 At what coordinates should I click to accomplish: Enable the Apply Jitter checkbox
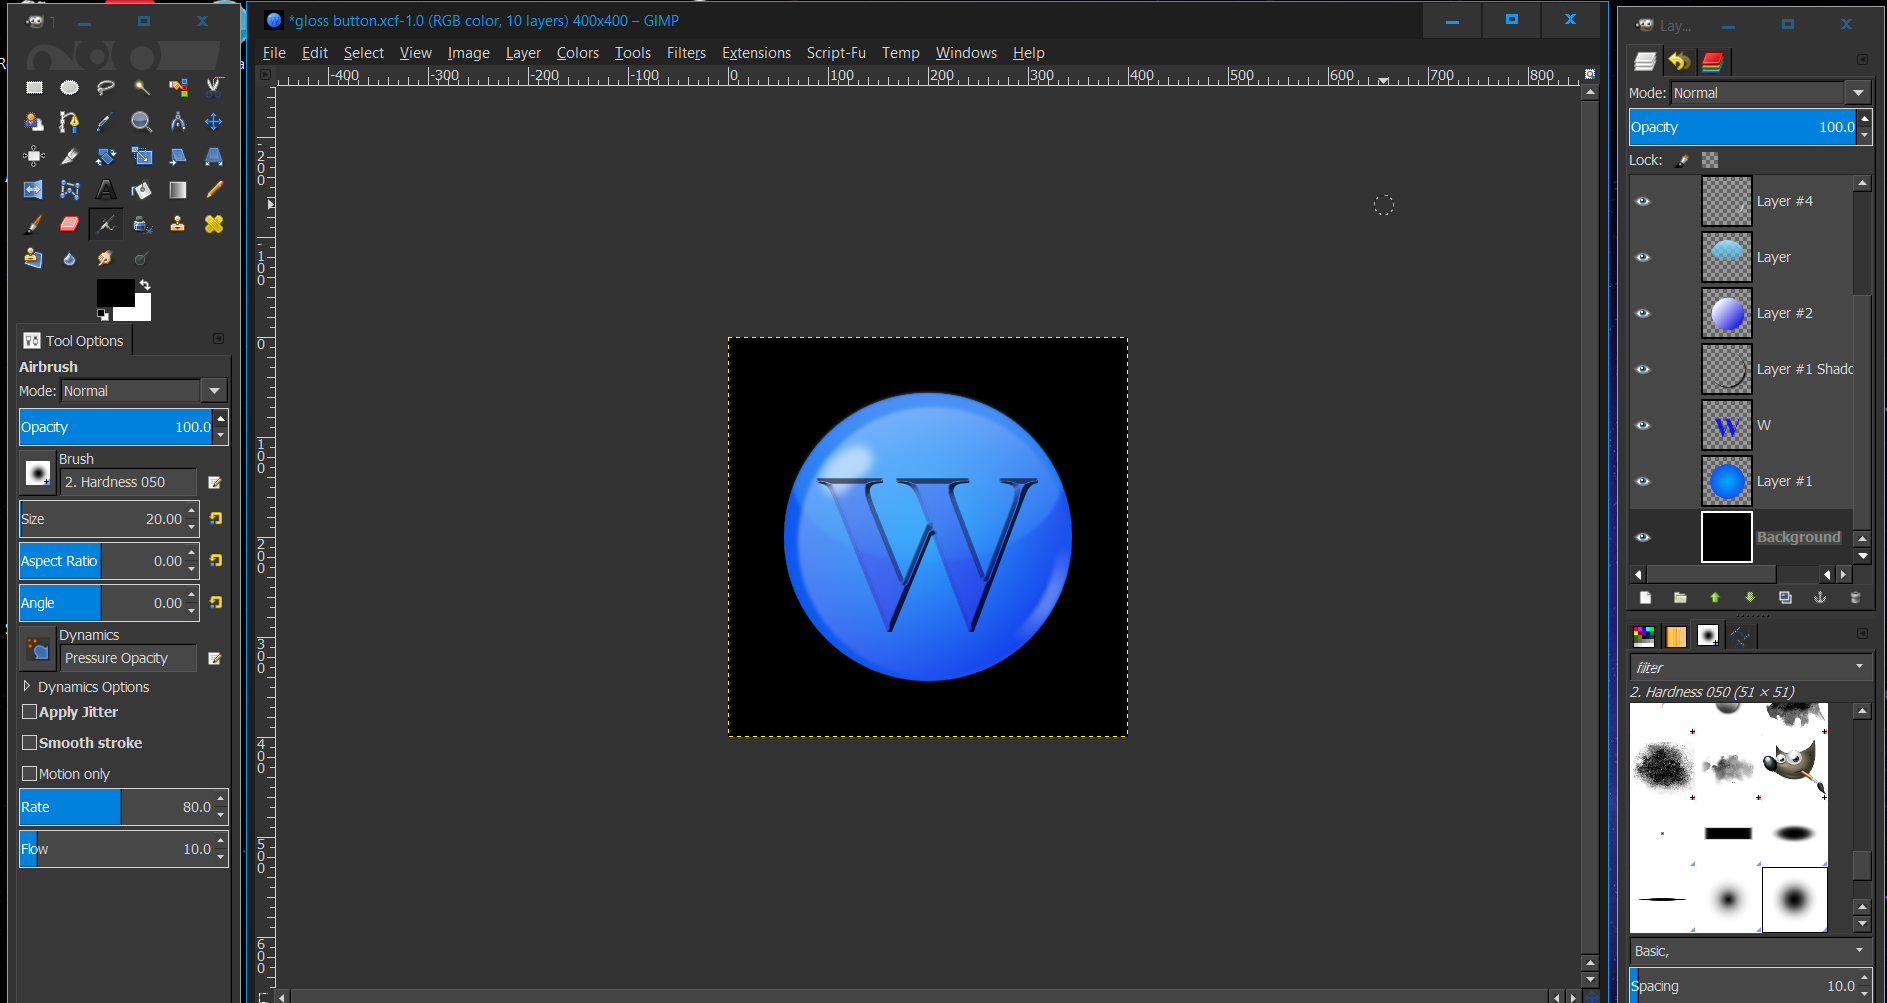pos(30,712)
